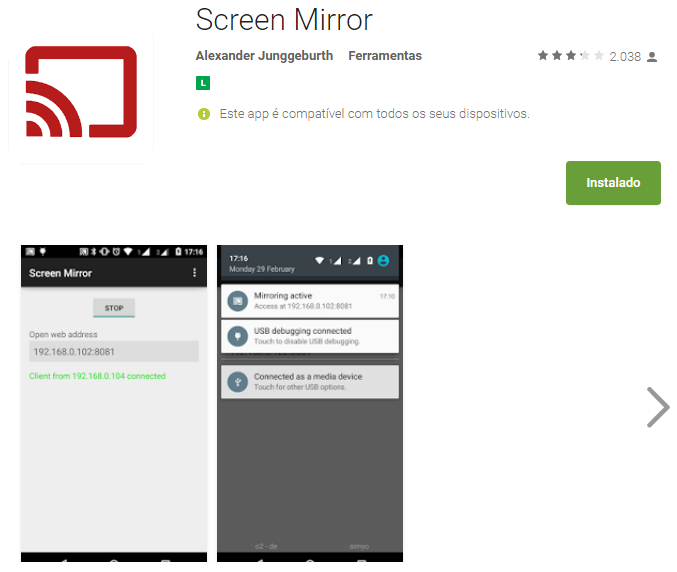Click the star rating display
Viewport: 677px width, 572px height.
pyautogui.click(x=570, y=56)
